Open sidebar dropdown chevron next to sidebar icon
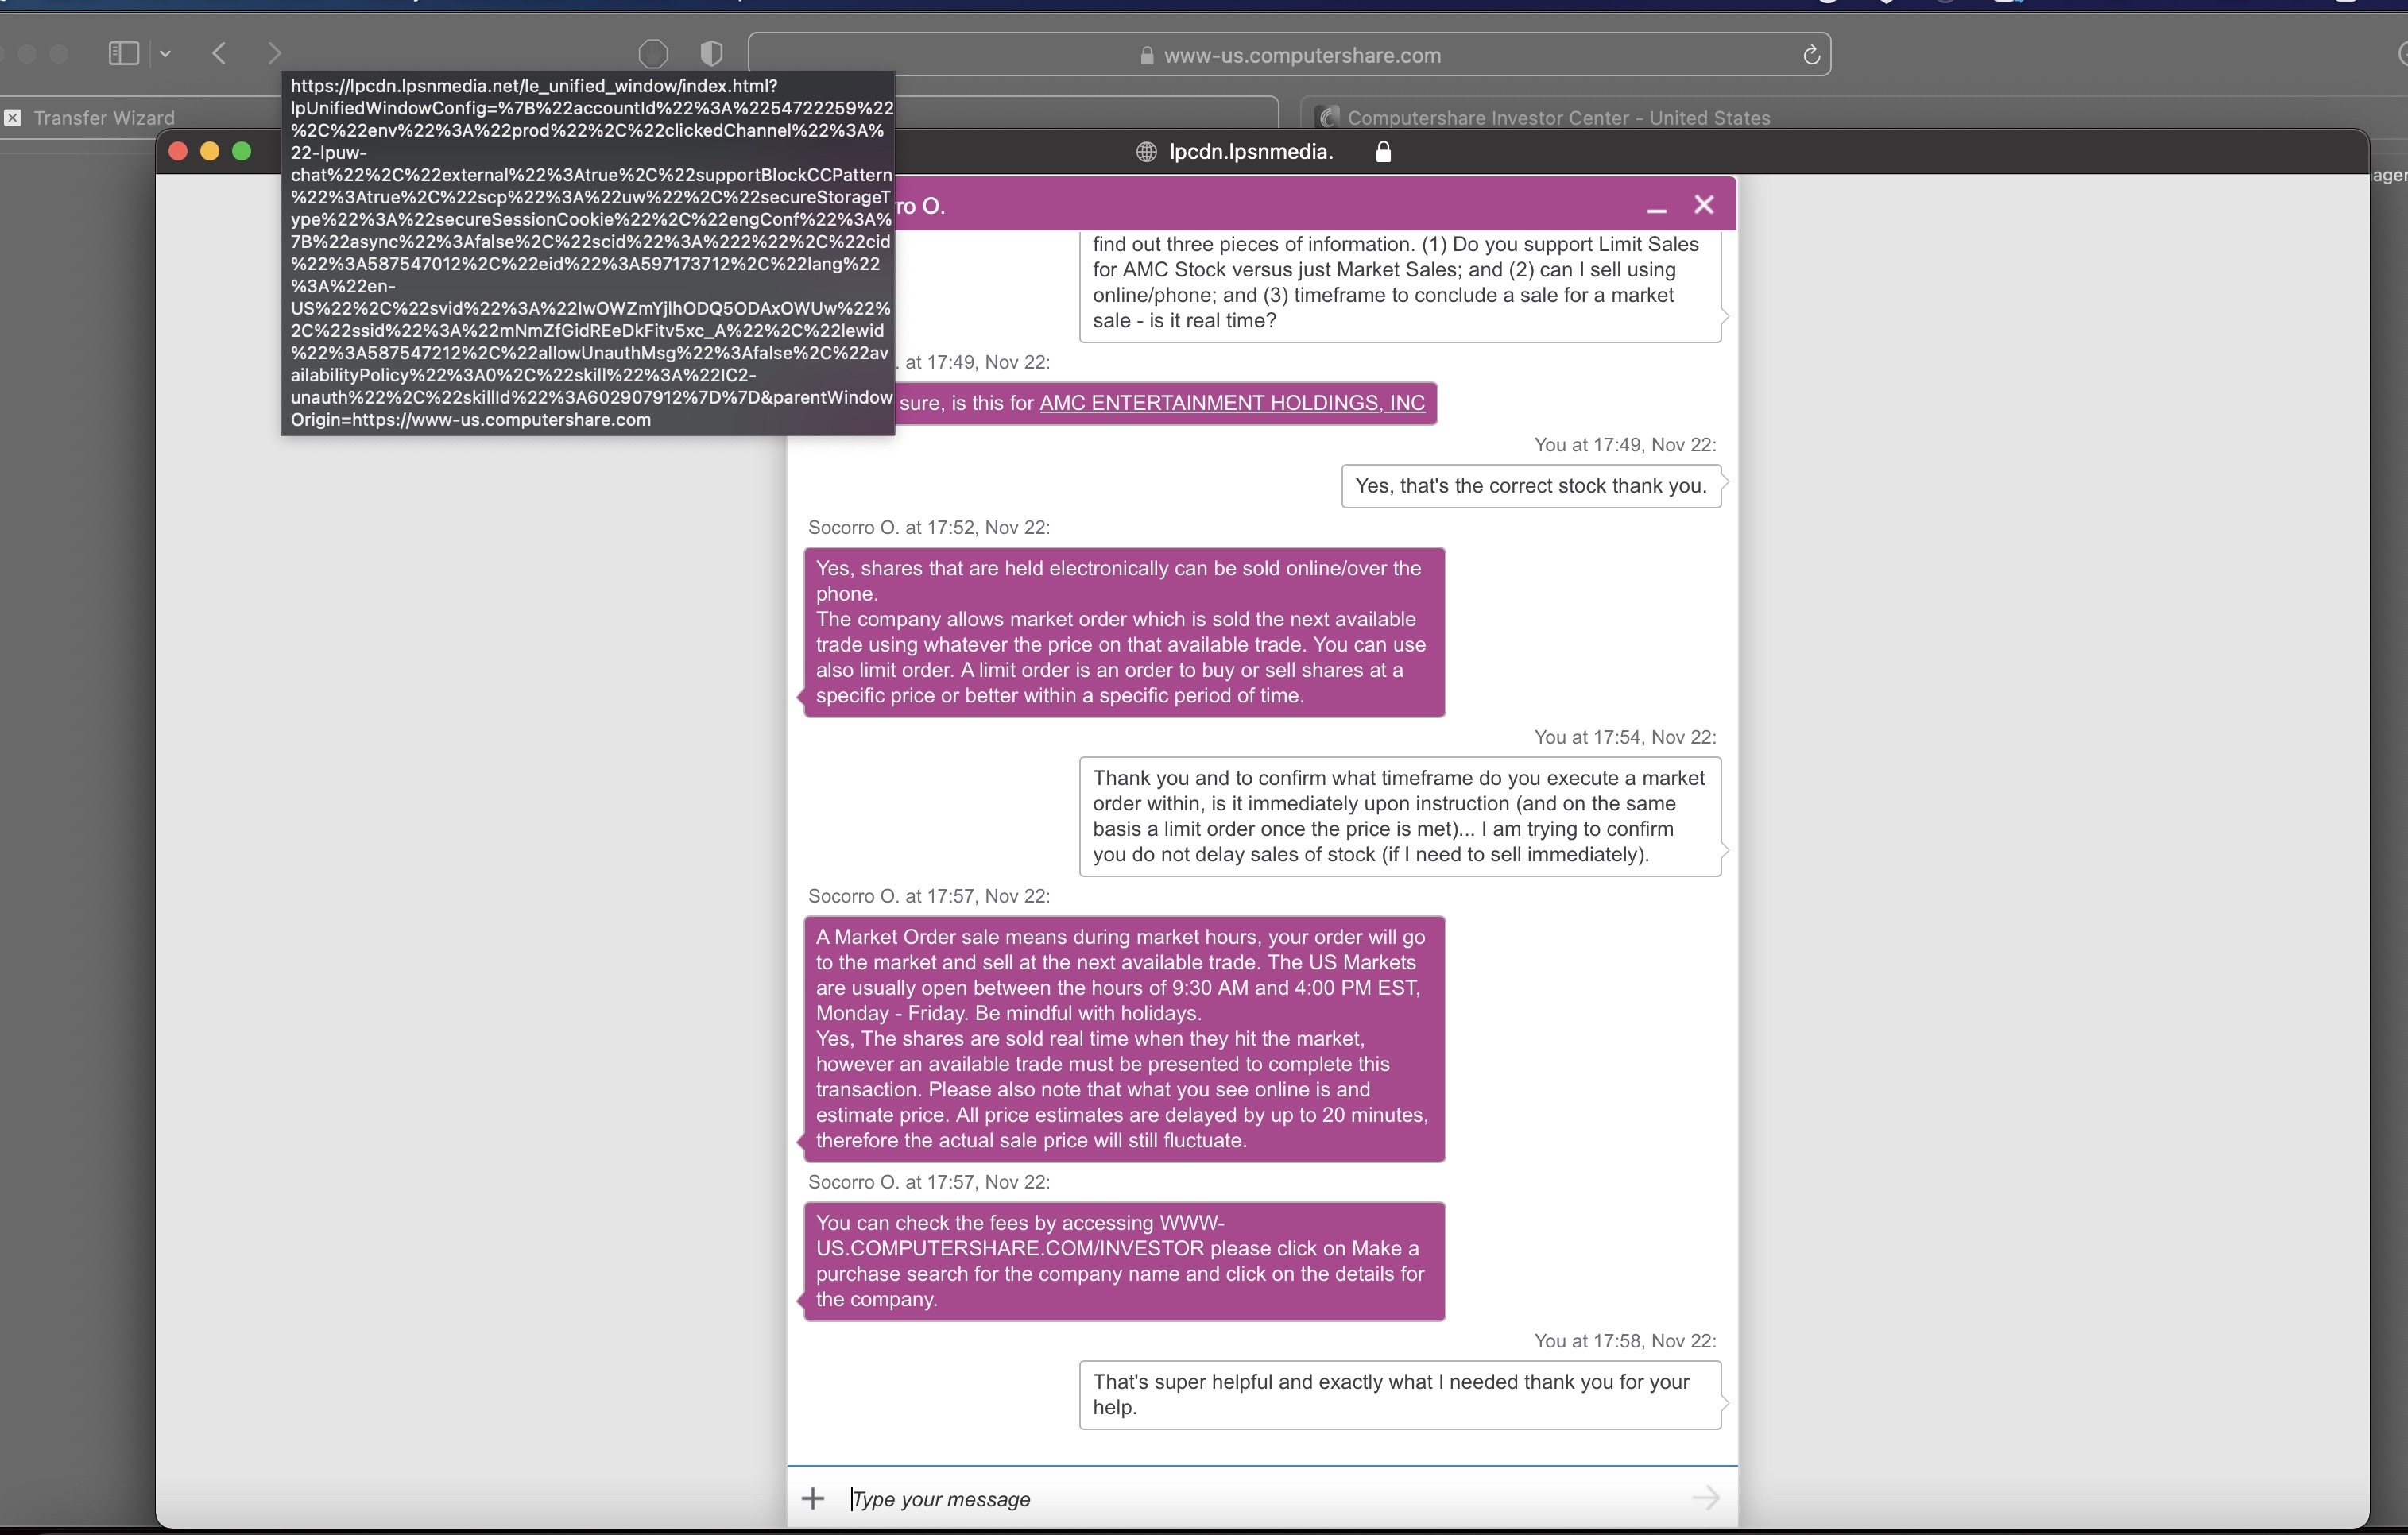This screenshot has width=2408, height=1535. coord(165,54)
